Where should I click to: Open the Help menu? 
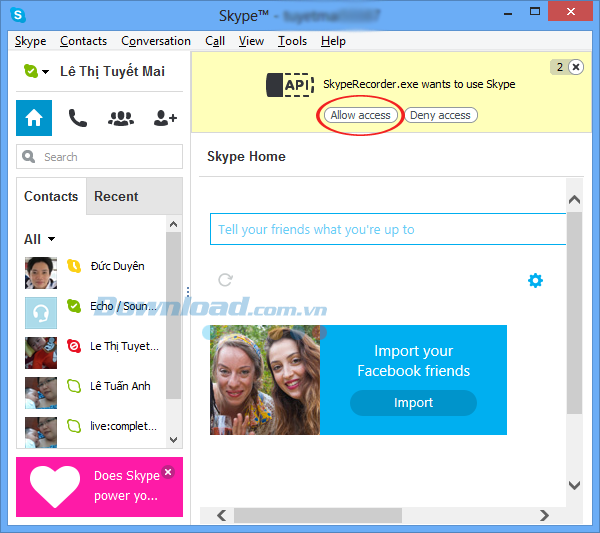[333, 41]
